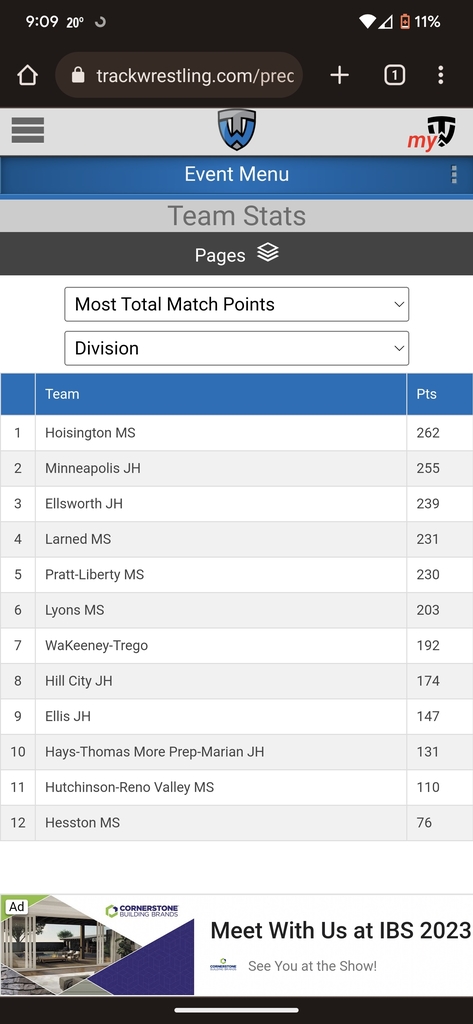Open the tab switcher
Image resolution: width=473 pixels, height=1024 pixels.
point(395,76)
